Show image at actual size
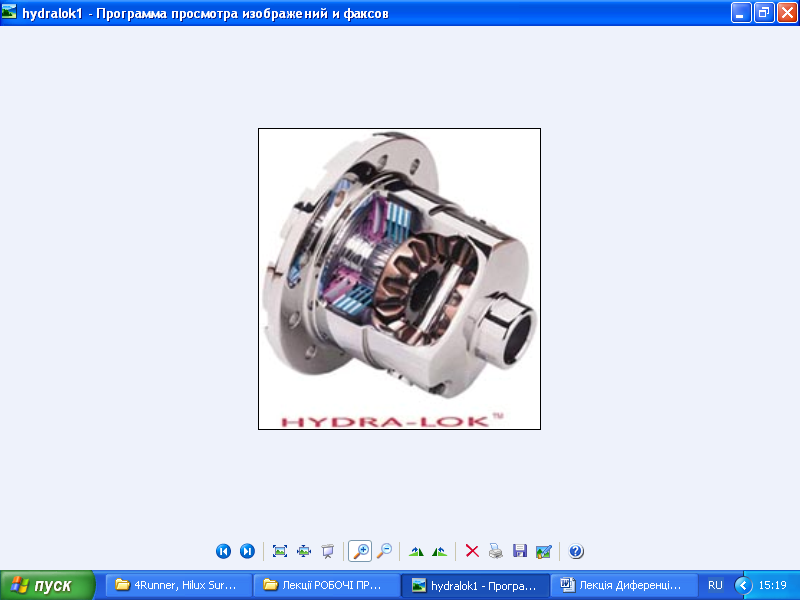The image size is (800, 600). (x=304, y=551)
